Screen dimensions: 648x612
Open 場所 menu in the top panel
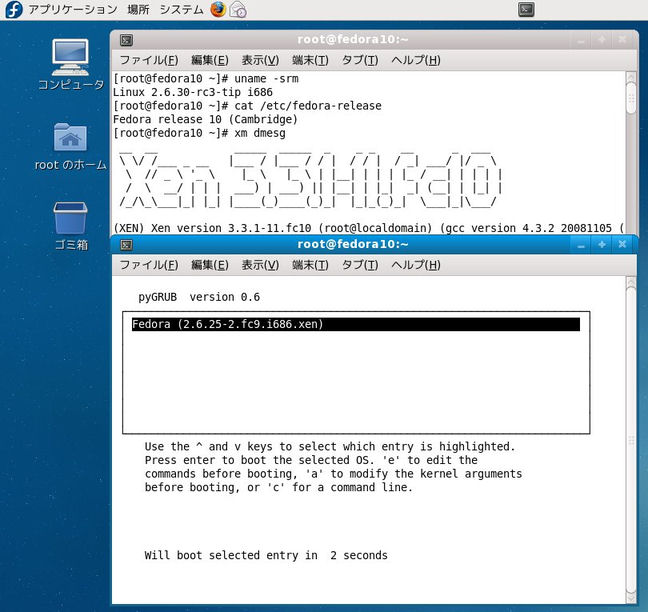point(138,9)
